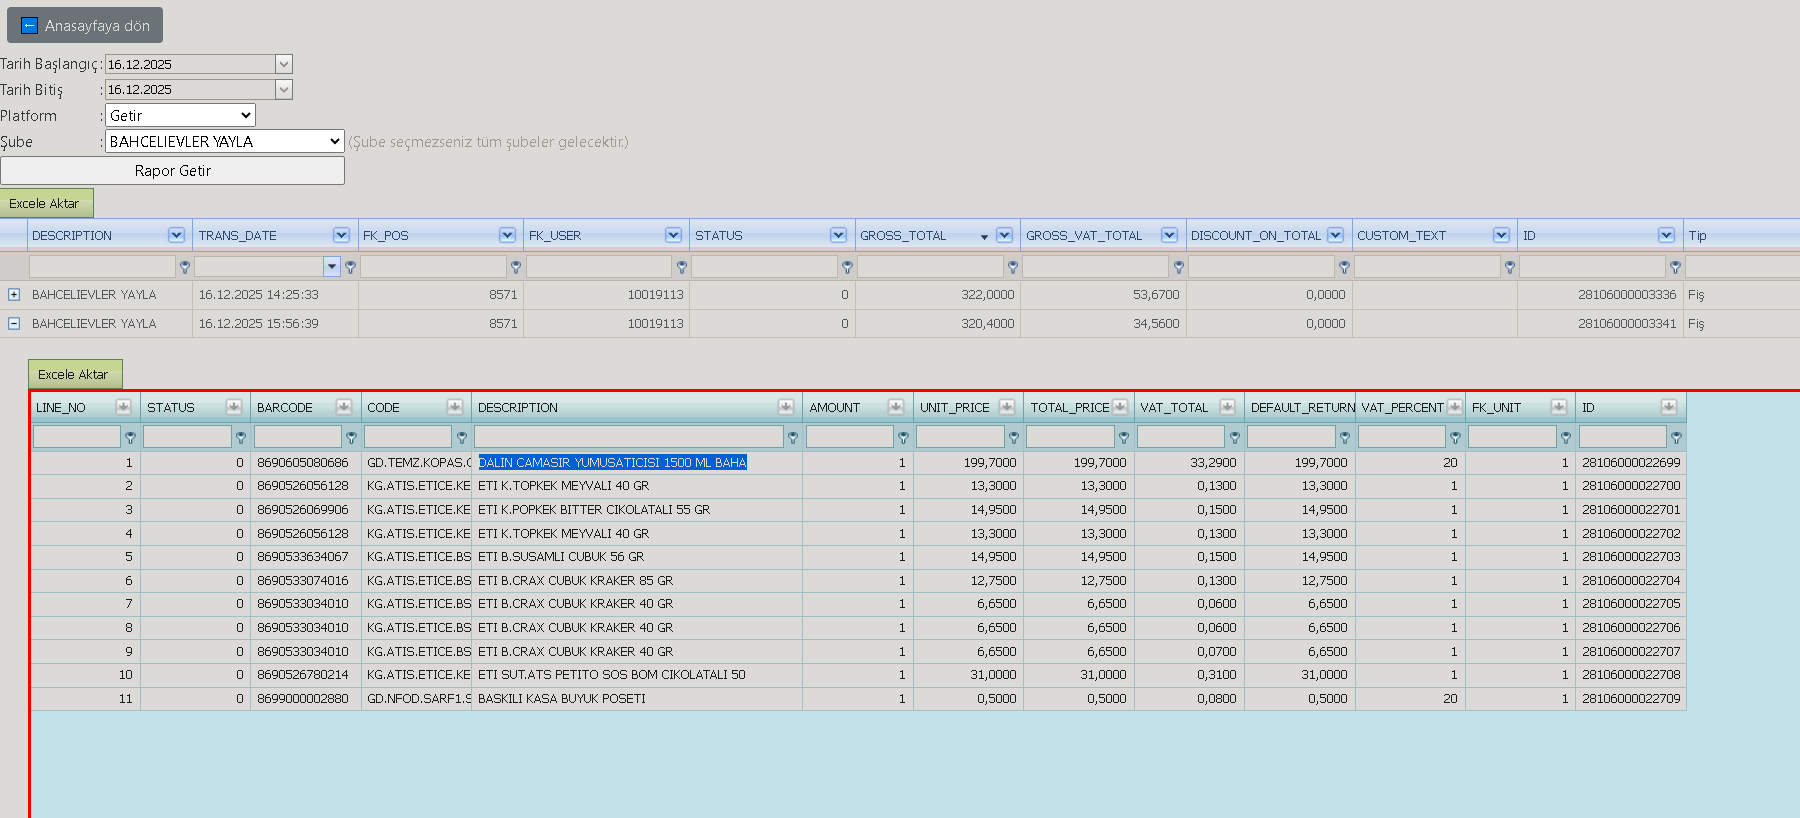Open the Tarih Başlangıç date picker arrow
Viewport: 1800px width, 818px height.
284,64
